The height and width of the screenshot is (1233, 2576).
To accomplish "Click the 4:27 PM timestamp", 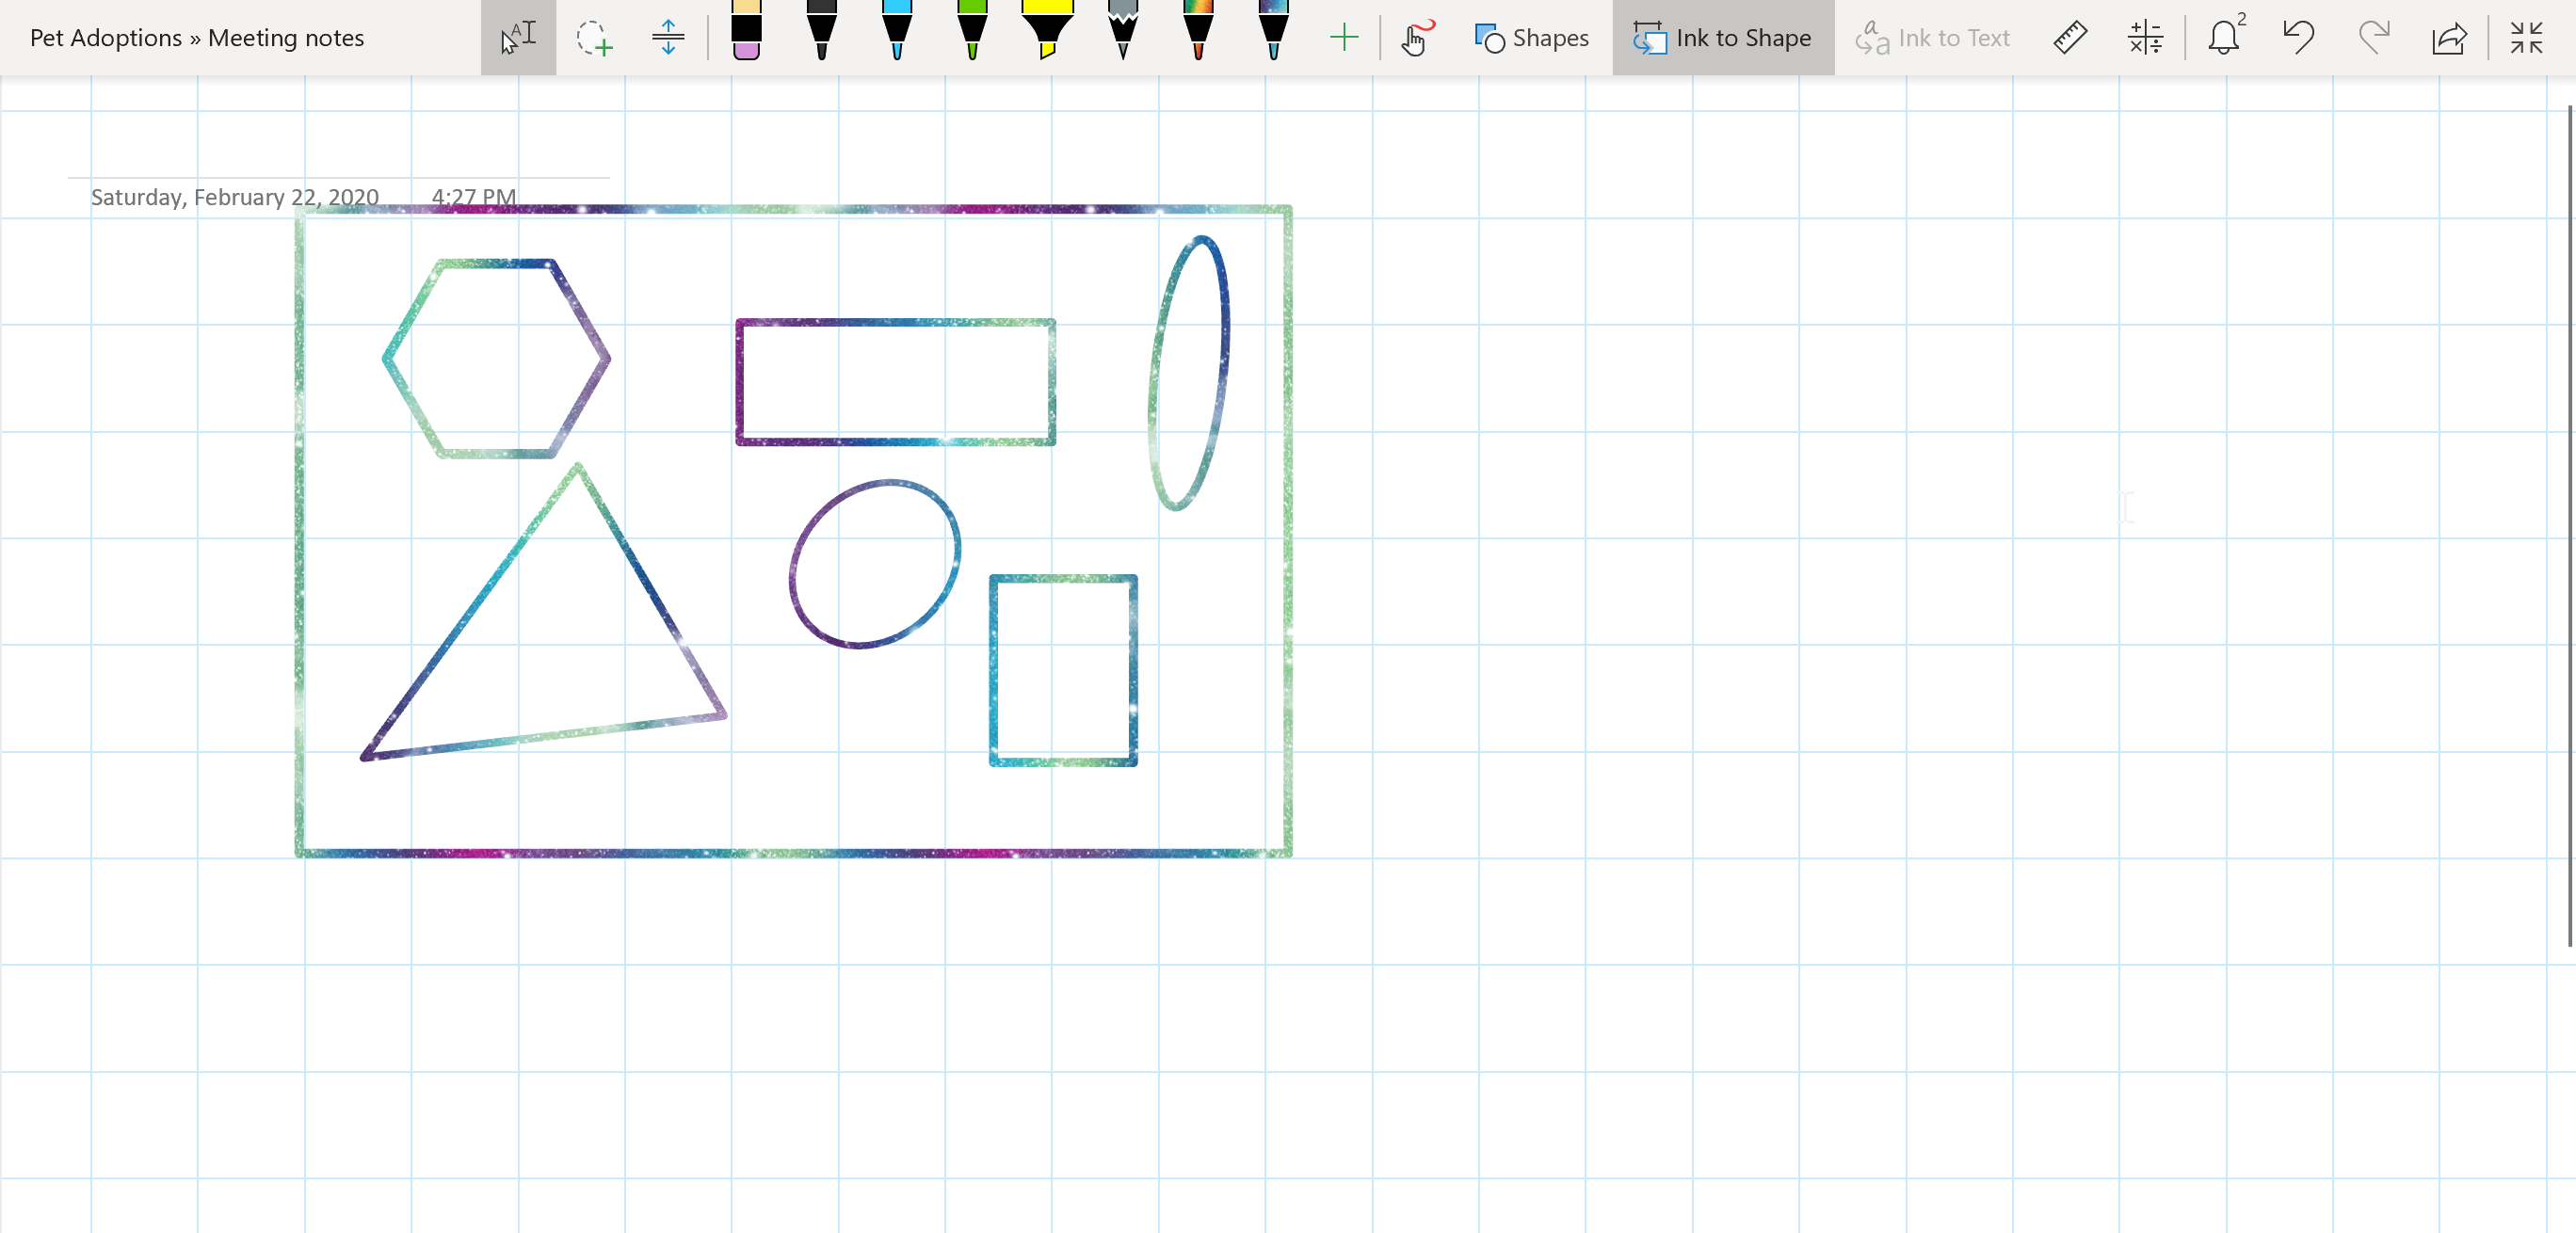I will coord(474,197).
